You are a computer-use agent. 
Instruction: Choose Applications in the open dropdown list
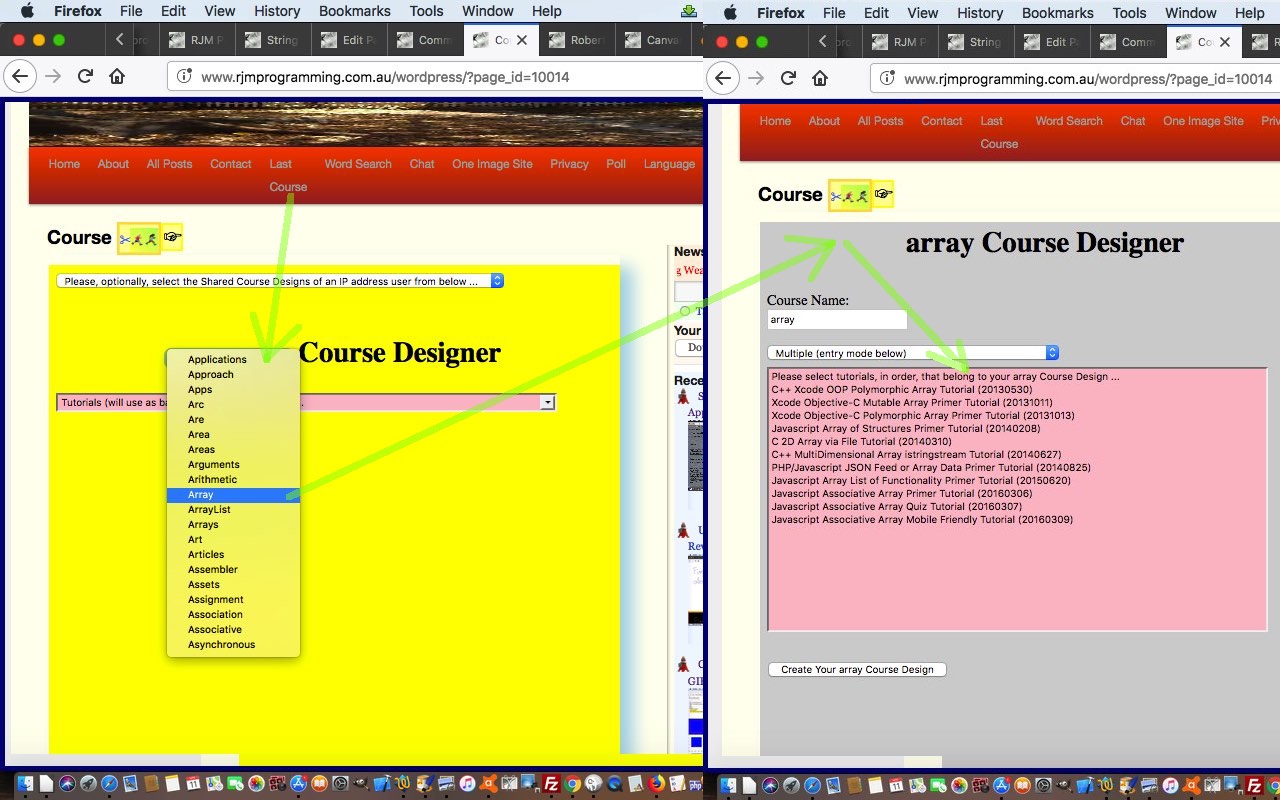point(233,359)
